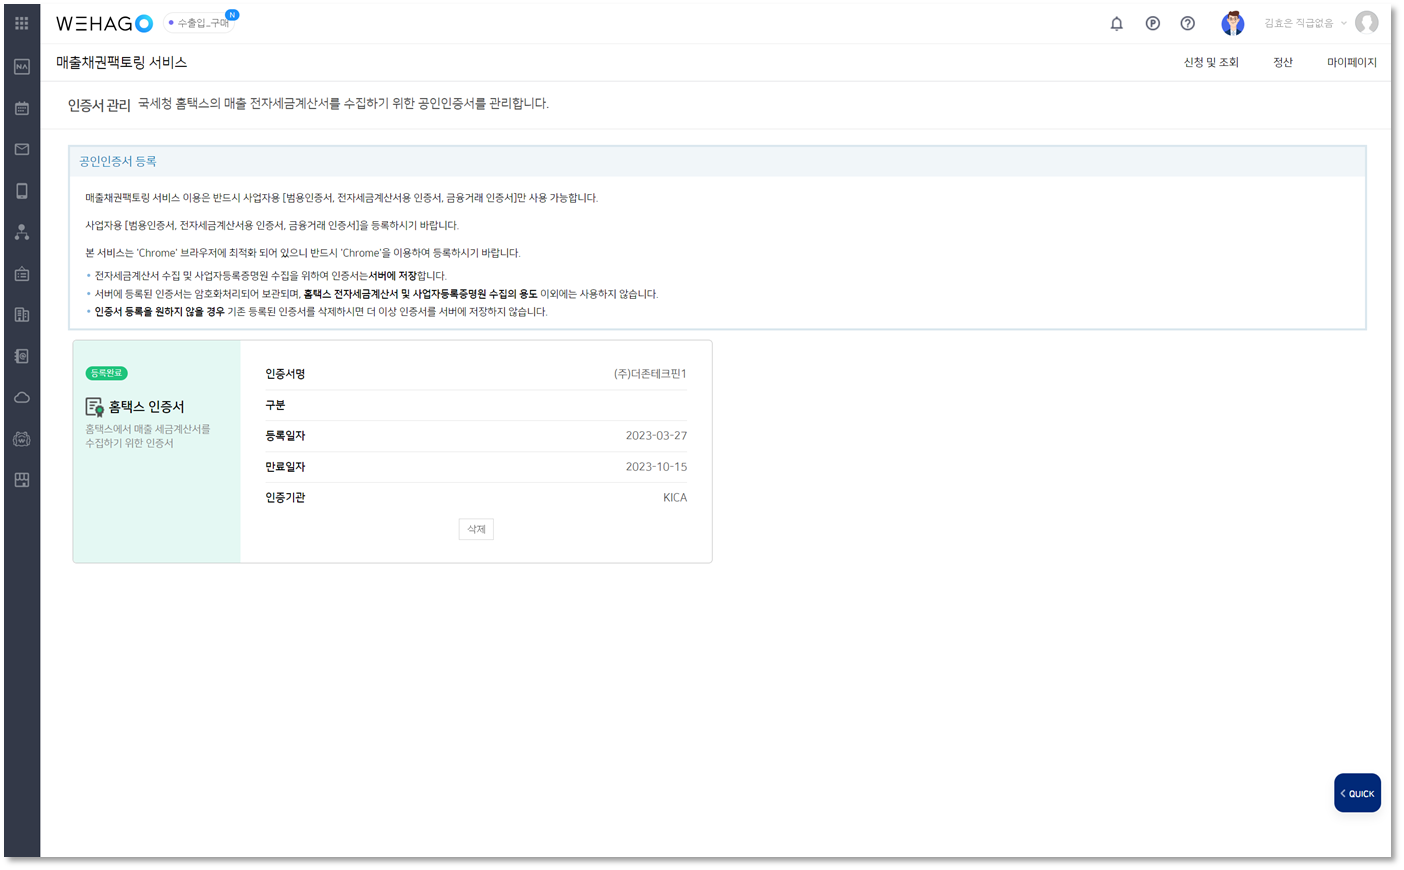Open the cloud storage sidebar icon
This screenshot has width=1404, height=870.
[x=21, y=397]
